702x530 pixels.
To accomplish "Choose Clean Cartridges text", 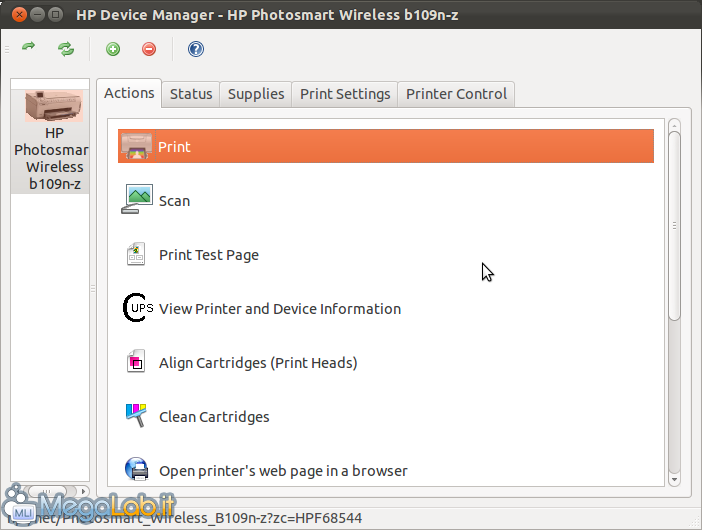I will point(214,417).
